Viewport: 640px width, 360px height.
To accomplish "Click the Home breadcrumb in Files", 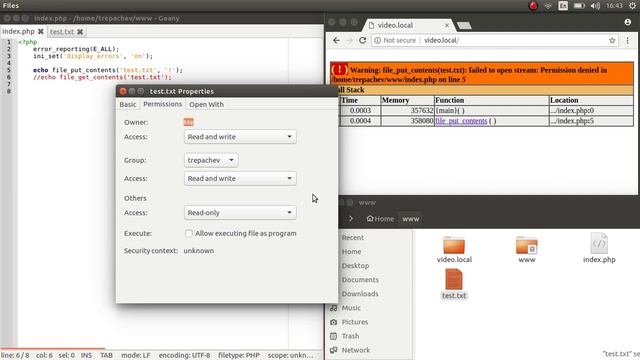I will 380,219.
